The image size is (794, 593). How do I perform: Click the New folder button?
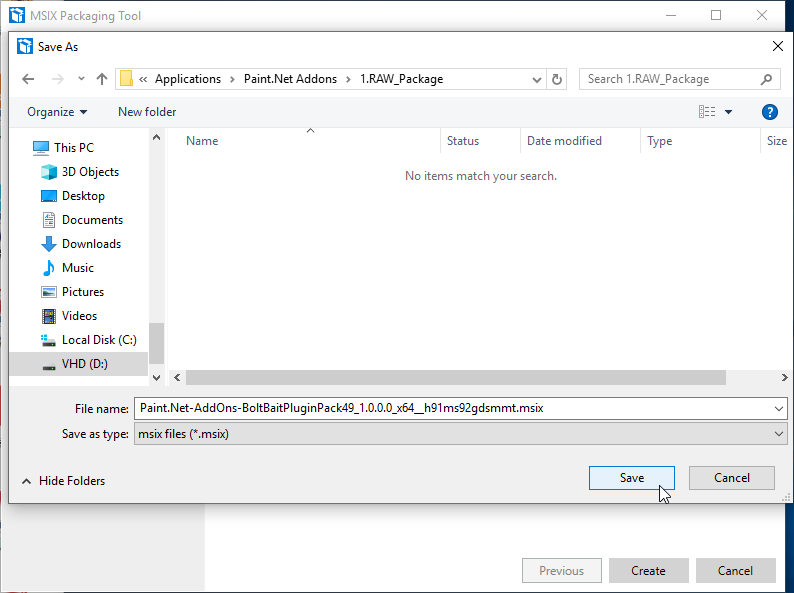pos(147,112)
